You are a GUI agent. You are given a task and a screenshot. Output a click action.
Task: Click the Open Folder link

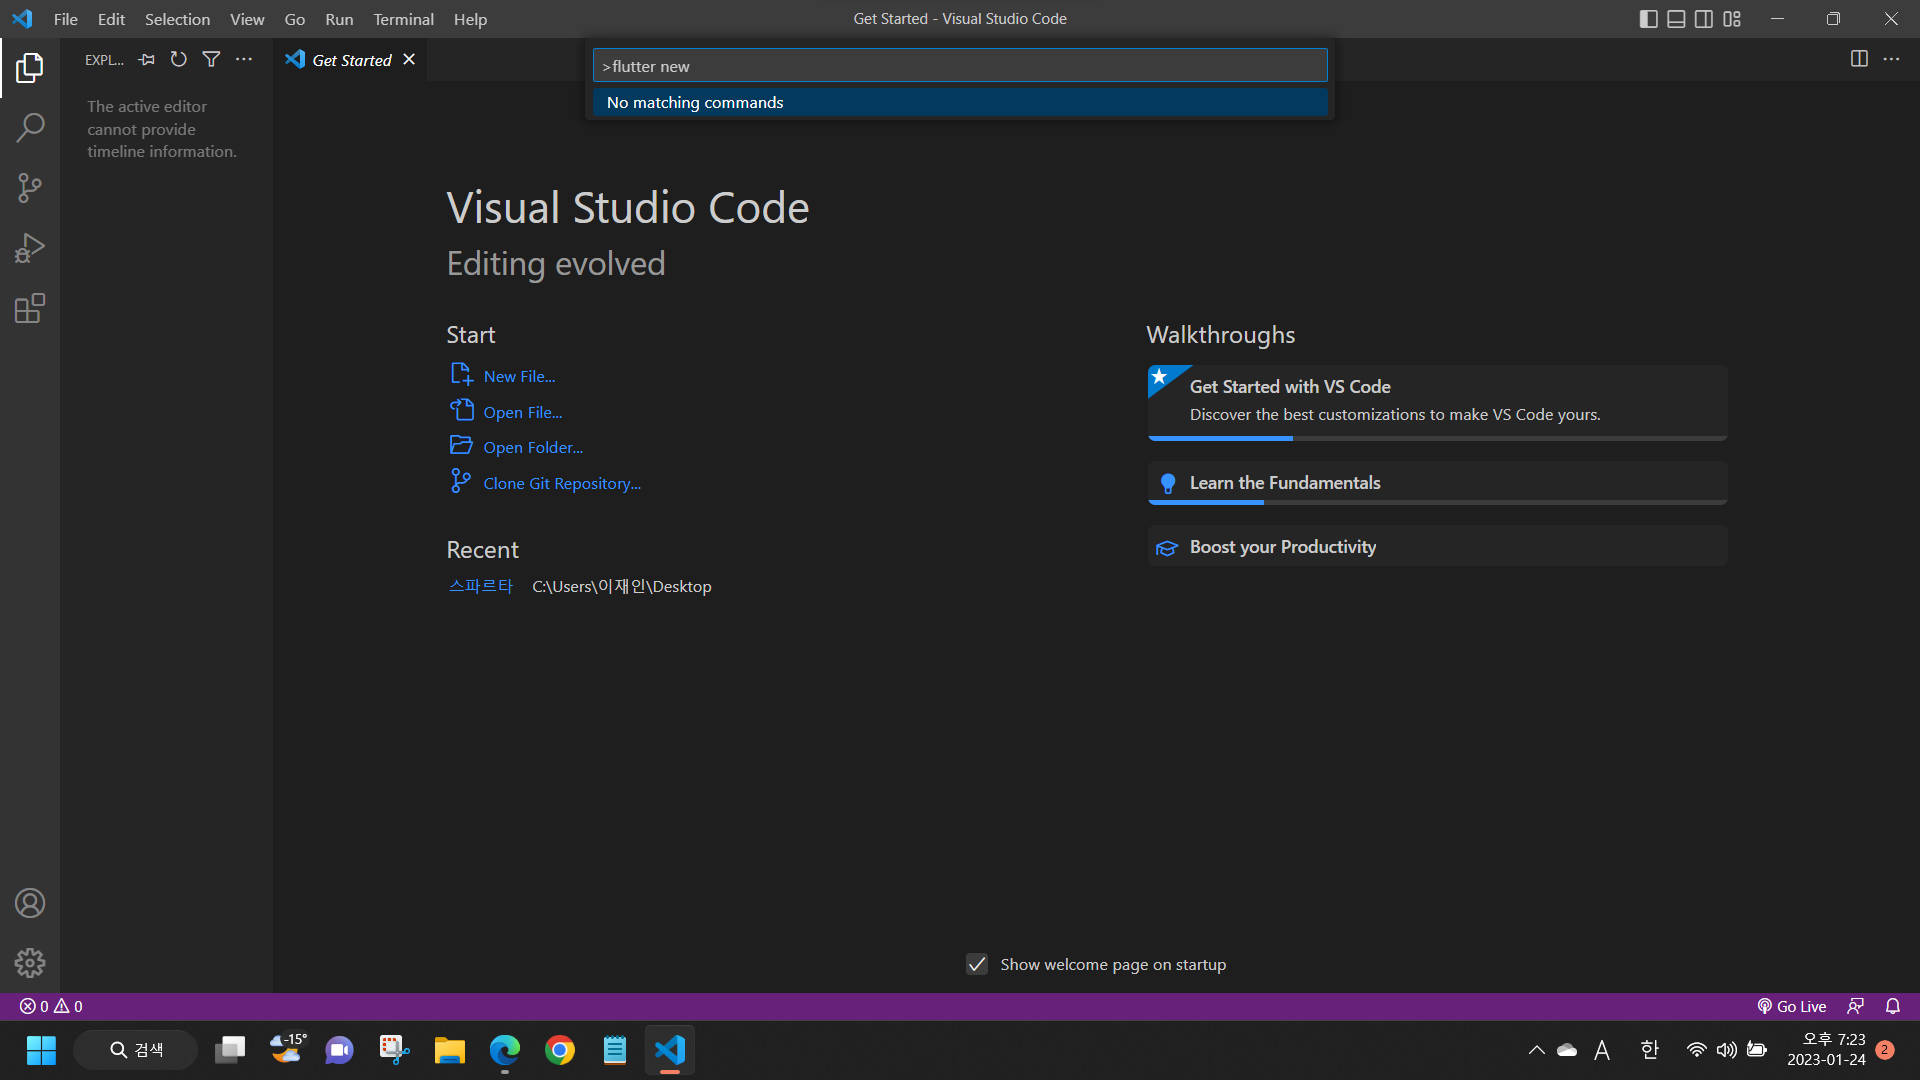[533, 447]
